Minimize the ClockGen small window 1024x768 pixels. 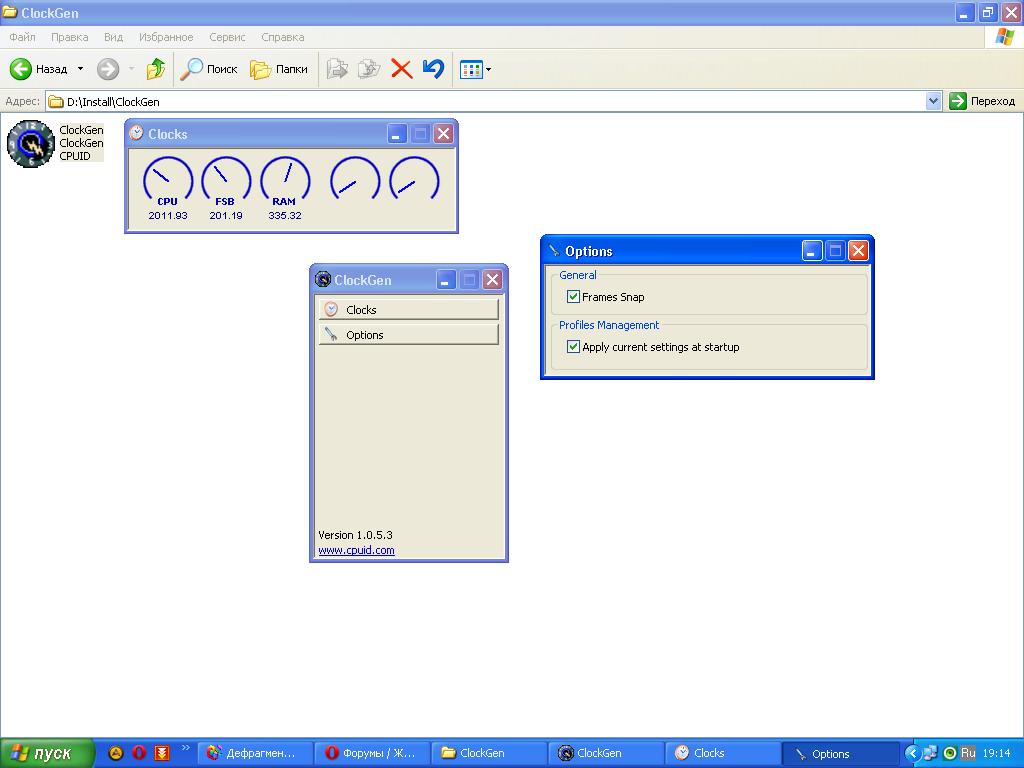coord(445,280)
